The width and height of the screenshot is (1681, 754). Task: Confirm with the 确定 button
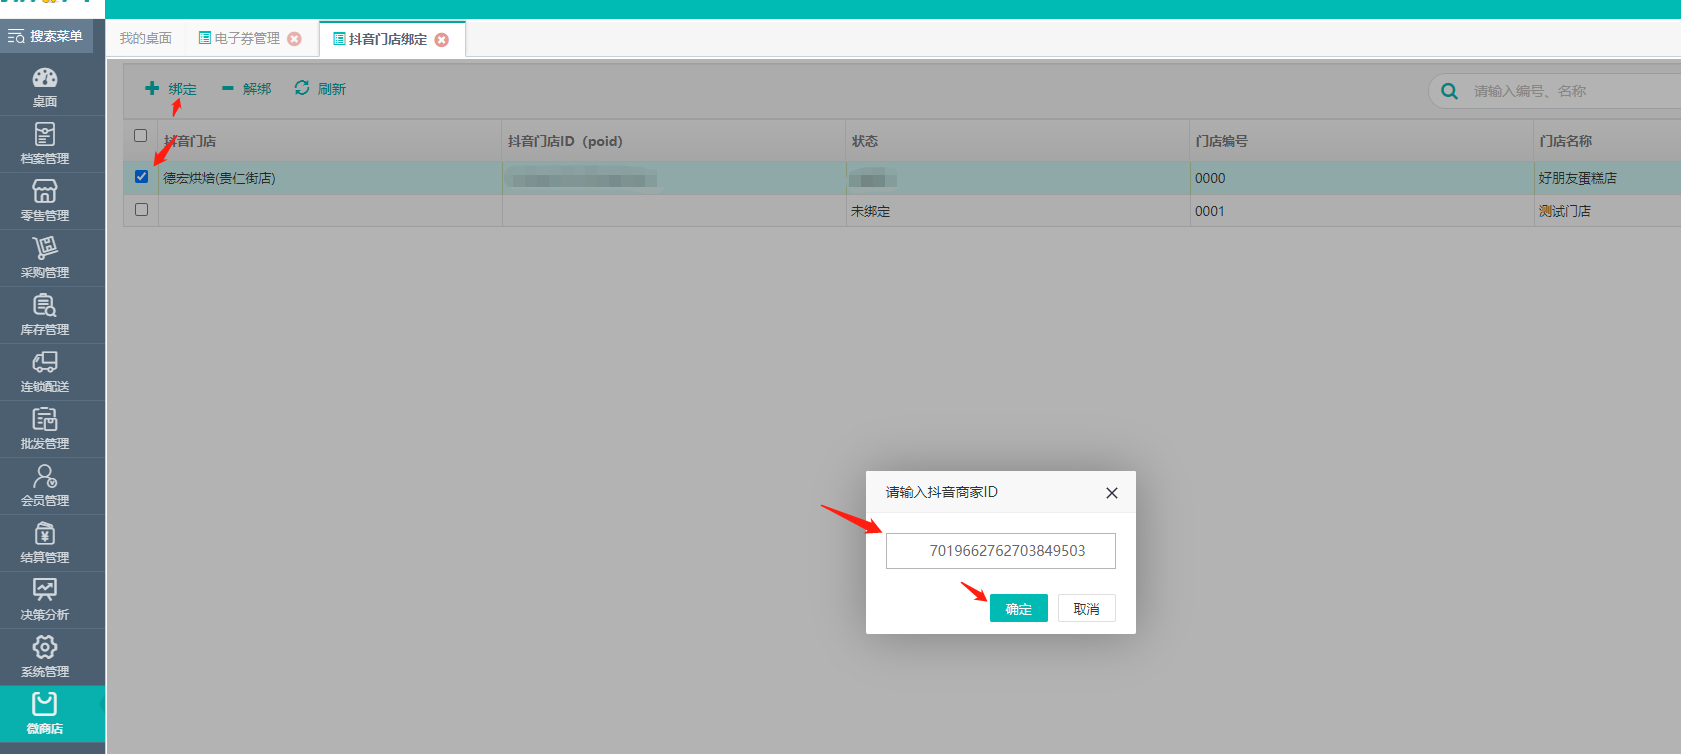point(1019,608)
